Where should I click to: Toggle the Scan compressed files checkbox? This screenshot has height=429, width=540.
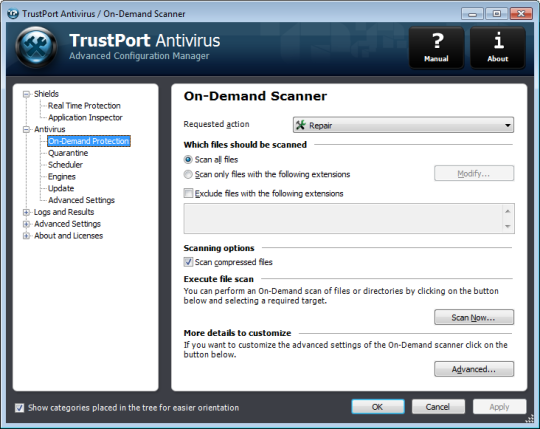click(188, 262)
